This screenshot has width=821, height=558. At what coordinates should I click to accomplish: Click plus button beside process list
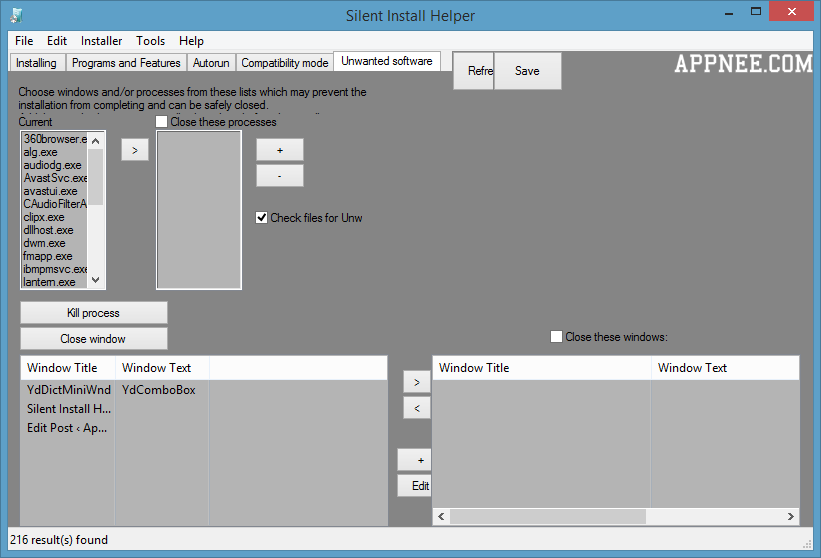pyautogui.click(x=280, y=150)
